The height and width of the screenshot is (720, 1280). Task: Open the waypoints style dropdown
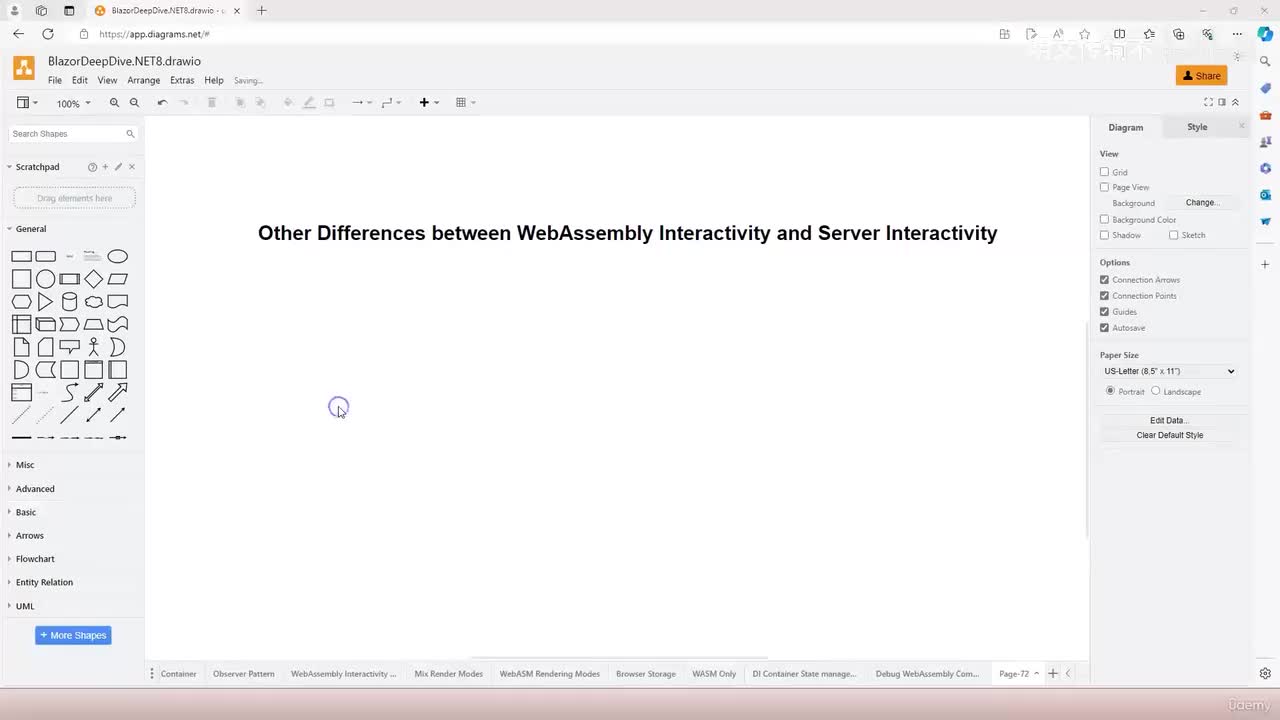391,103
